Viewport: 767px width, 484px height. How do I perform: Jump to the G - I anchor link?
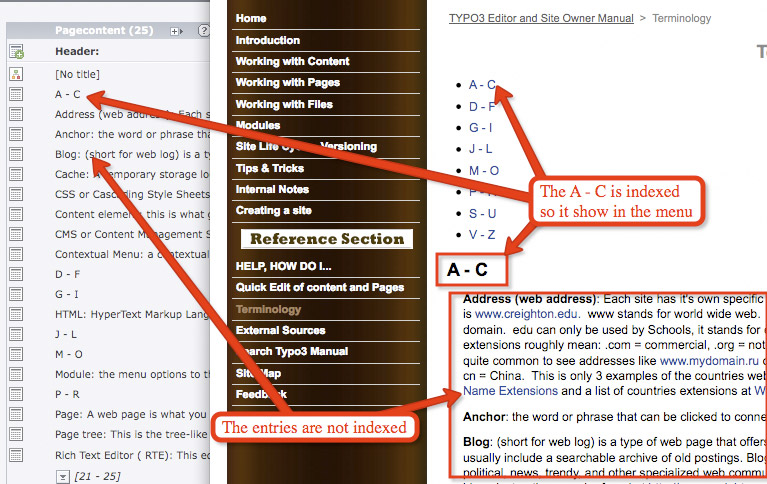click(x=481, y=127)
